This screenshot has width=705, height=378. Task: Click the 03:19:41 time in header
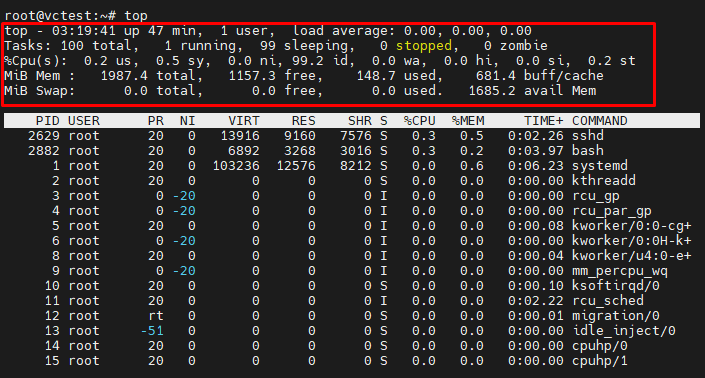click(x=84, y=31)
